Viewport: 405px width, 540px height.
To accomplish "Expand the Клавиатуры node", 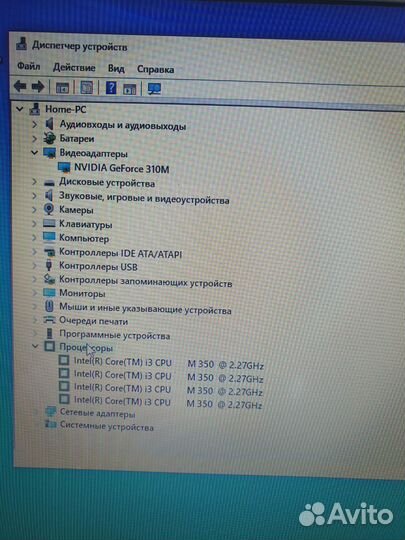I will [x=34, y=224].
